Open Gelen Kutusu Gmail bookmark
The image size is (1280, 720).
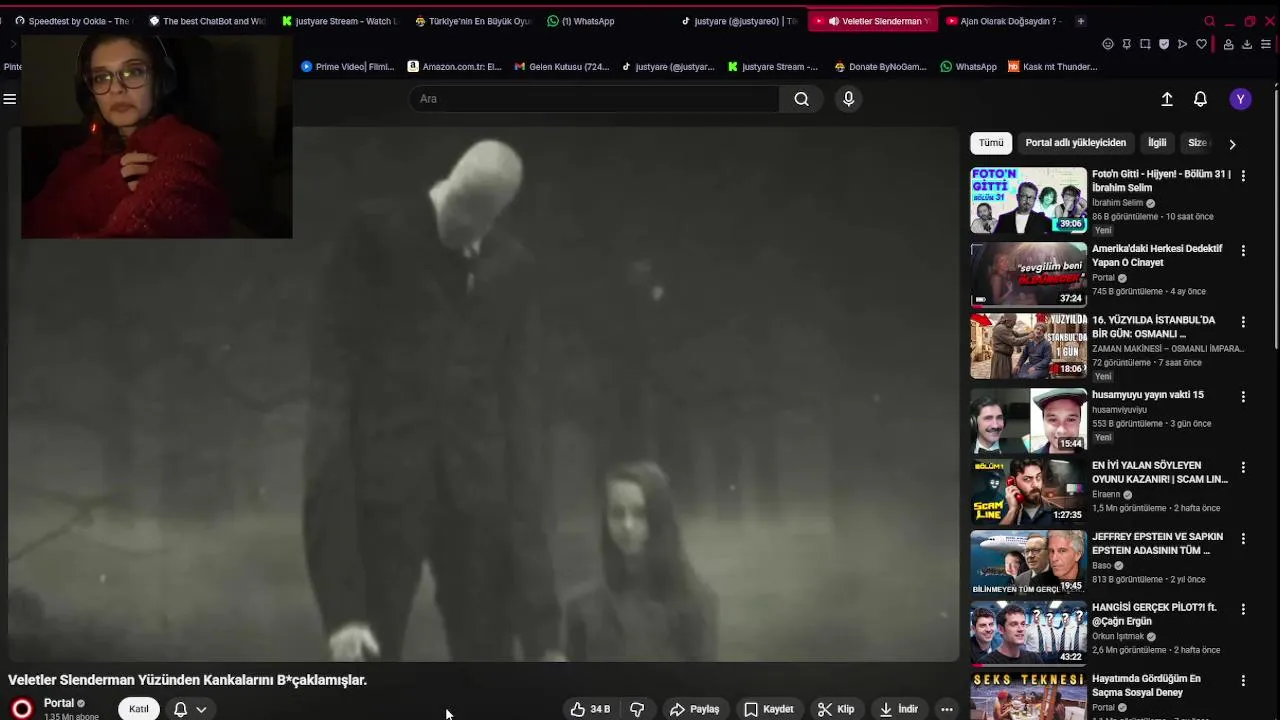click(562, 67)
